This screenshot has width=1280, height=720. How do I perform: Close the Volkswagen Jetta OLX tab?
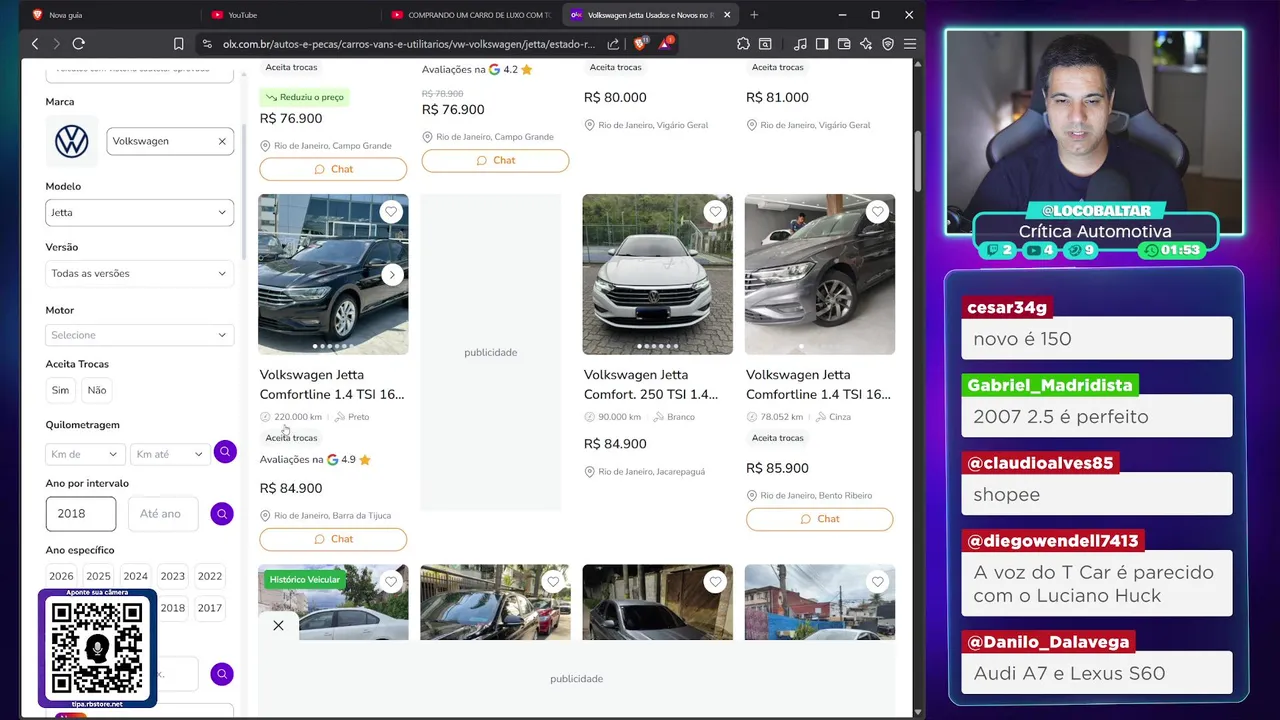point(727,15)
